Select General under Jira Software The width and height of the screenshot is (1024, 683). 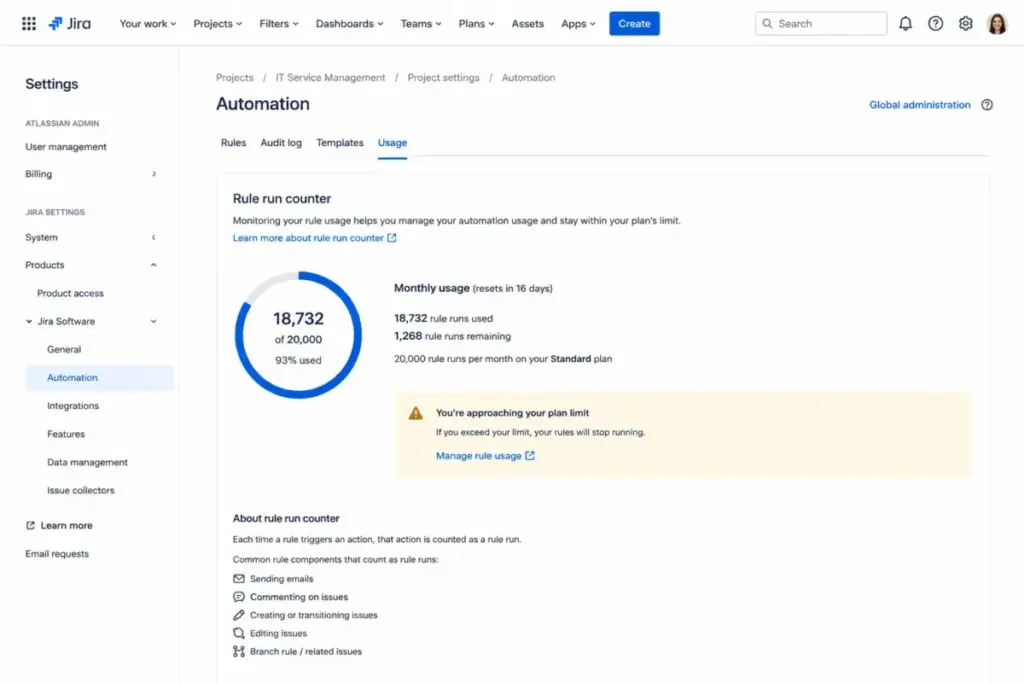(64, 349)
